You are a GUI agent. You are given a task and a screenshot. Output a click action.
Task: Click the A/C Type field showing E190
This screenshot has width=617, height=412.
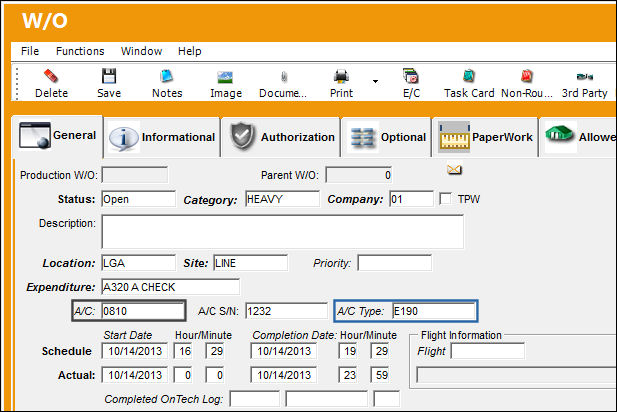[434, 311]
